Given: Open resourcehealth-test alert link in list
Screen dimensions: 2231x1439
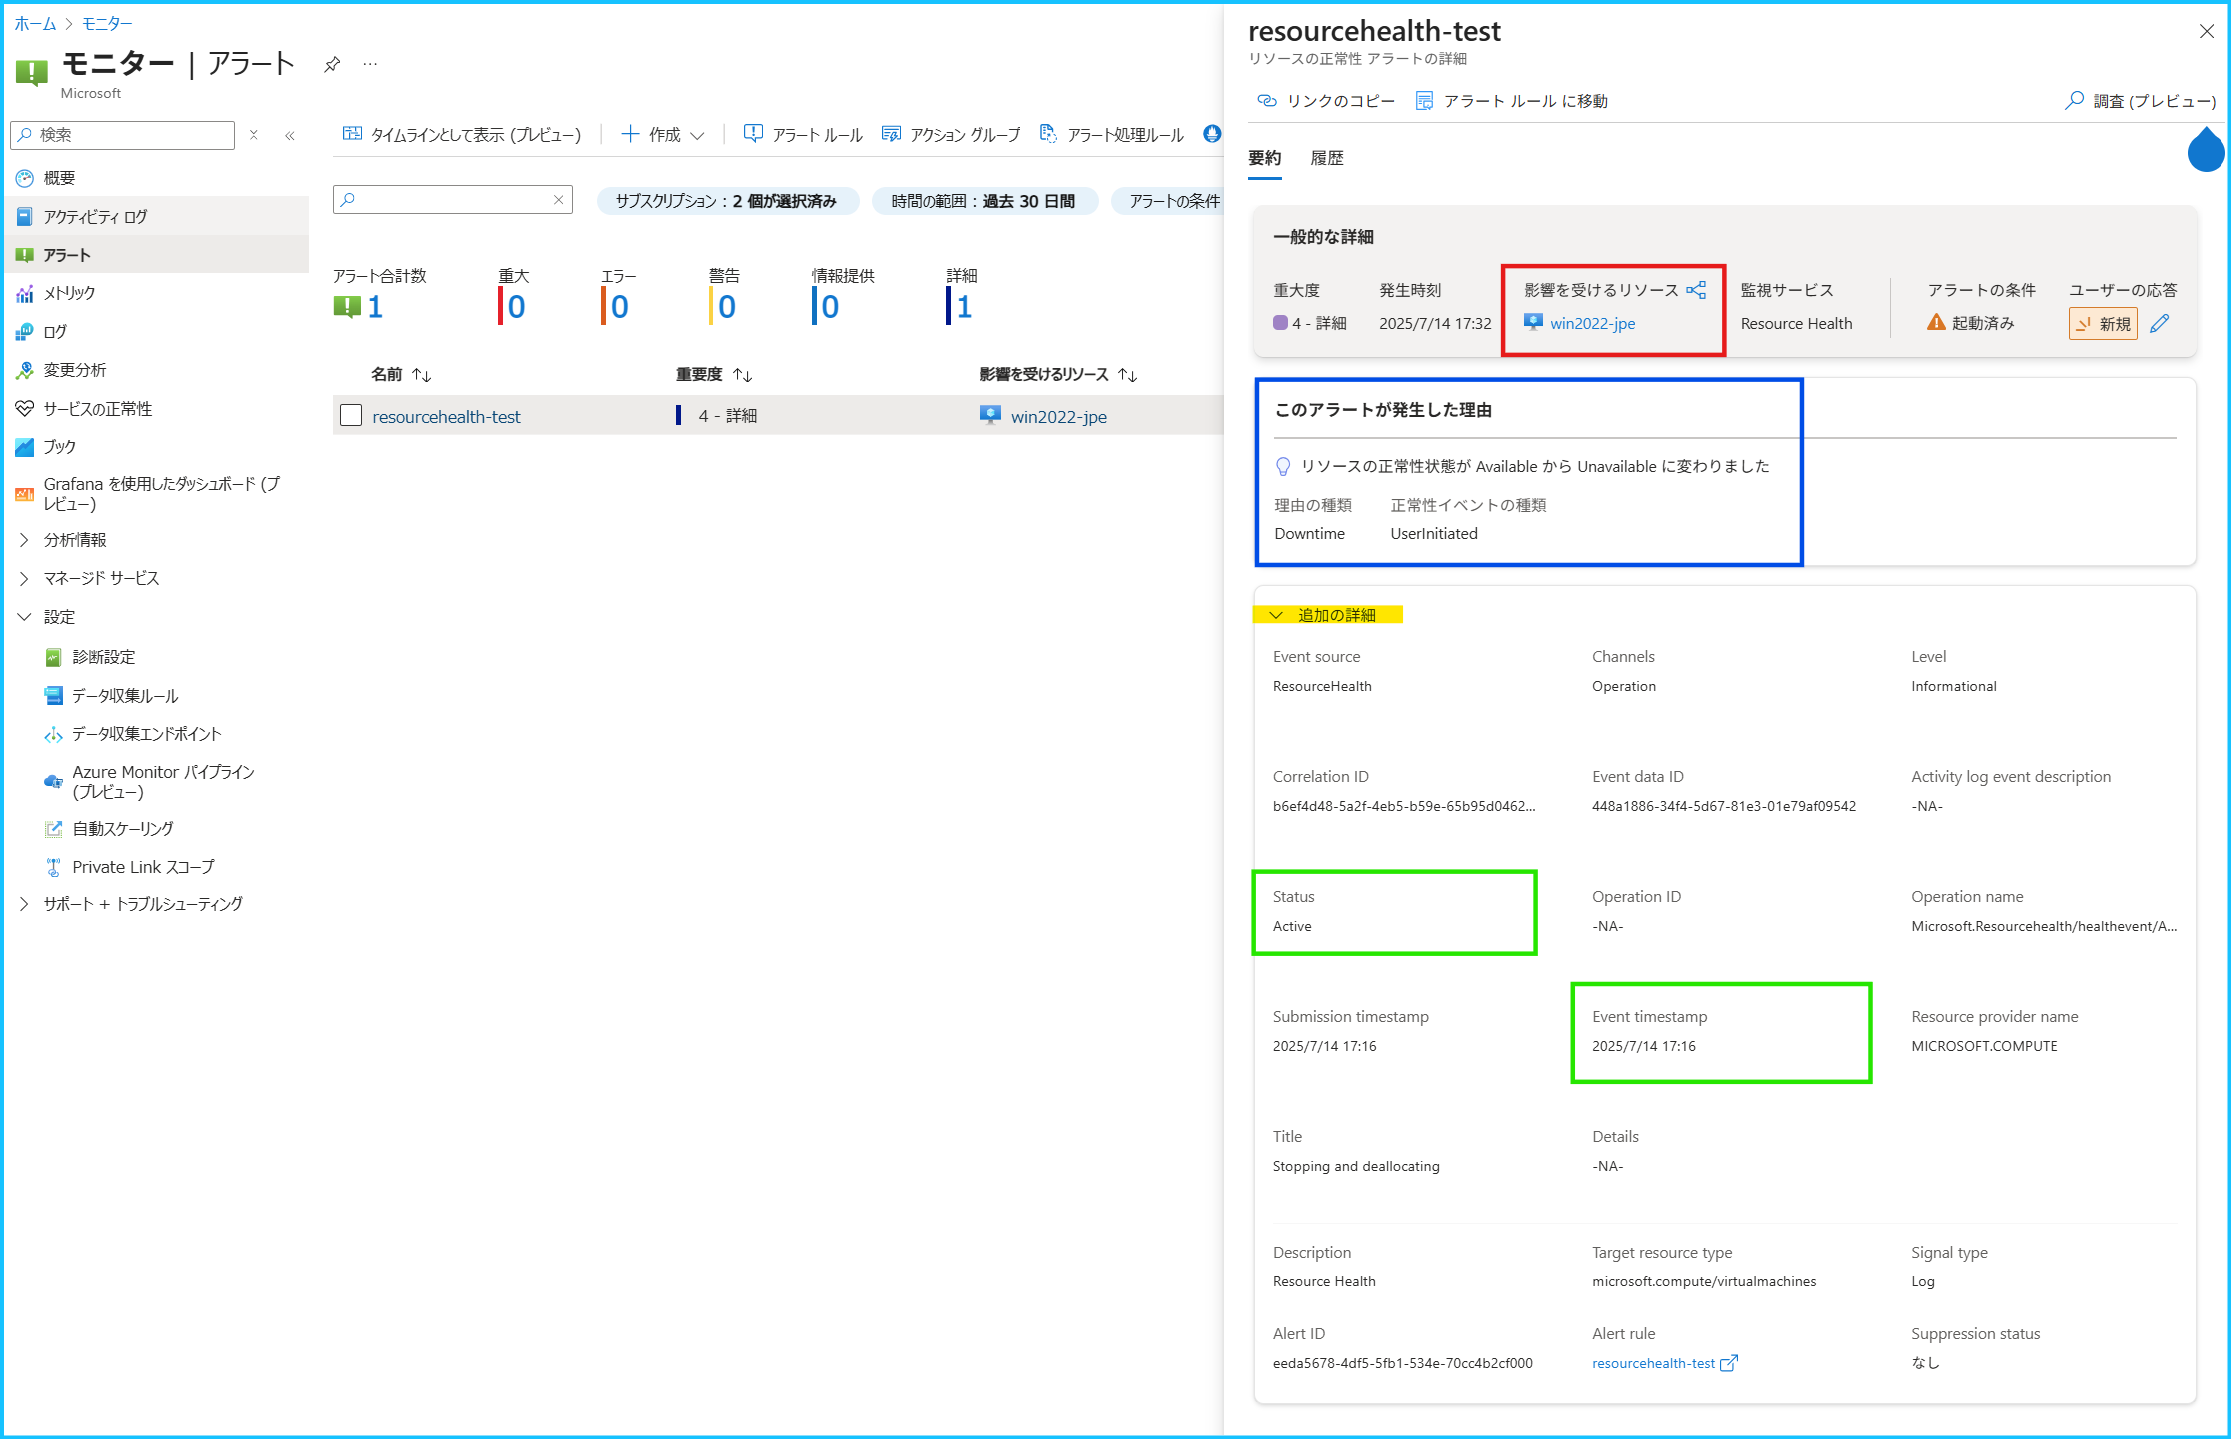Looking at the screenshot, I should pyautogui.click(x=446, y=417).
